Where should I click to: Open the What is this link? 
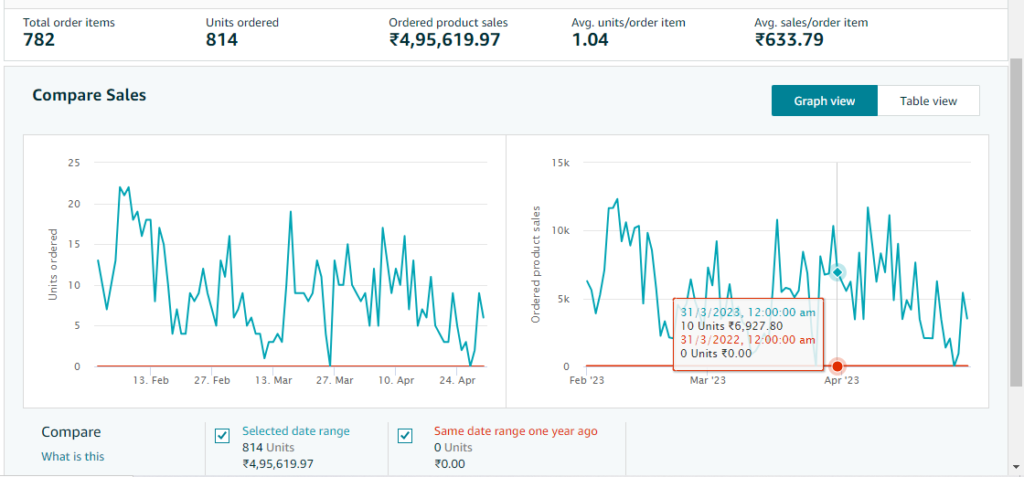pos(72,457)
